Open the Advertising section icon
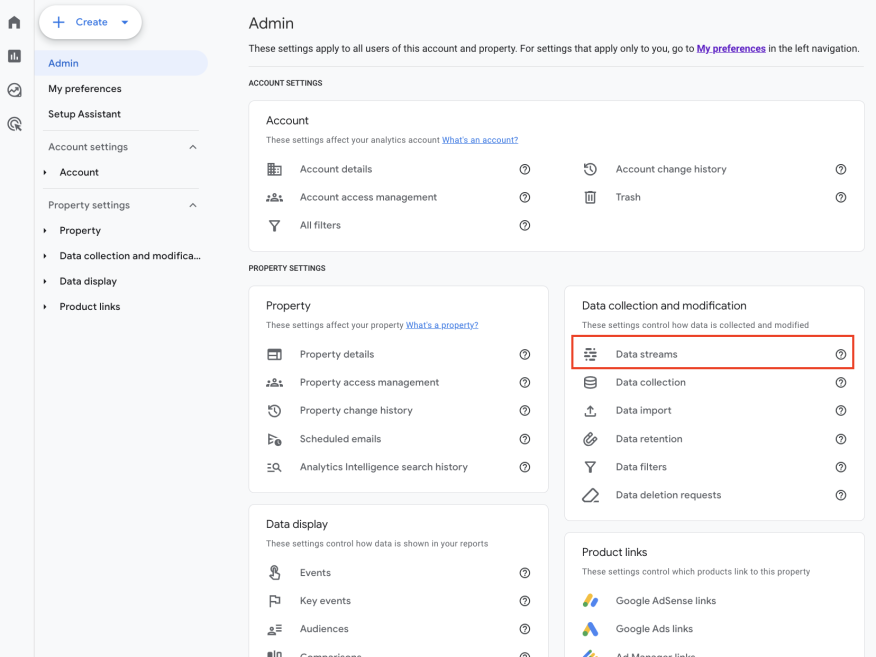876x657 pixels. click(x=13, y=124)
